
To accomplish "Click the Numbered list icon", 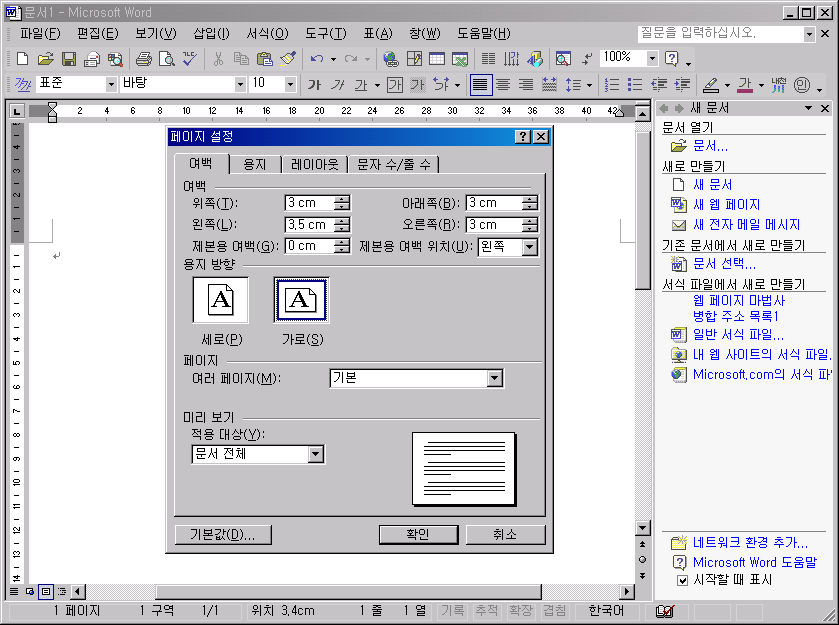I will (611, 85).
